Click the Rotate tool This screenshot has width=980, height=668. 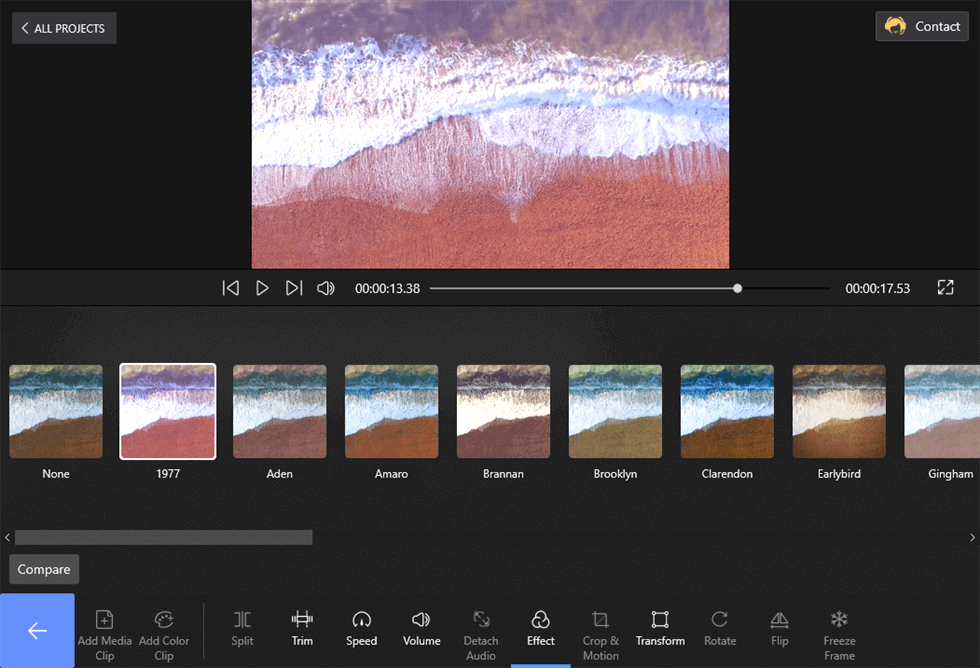[720, 629]
